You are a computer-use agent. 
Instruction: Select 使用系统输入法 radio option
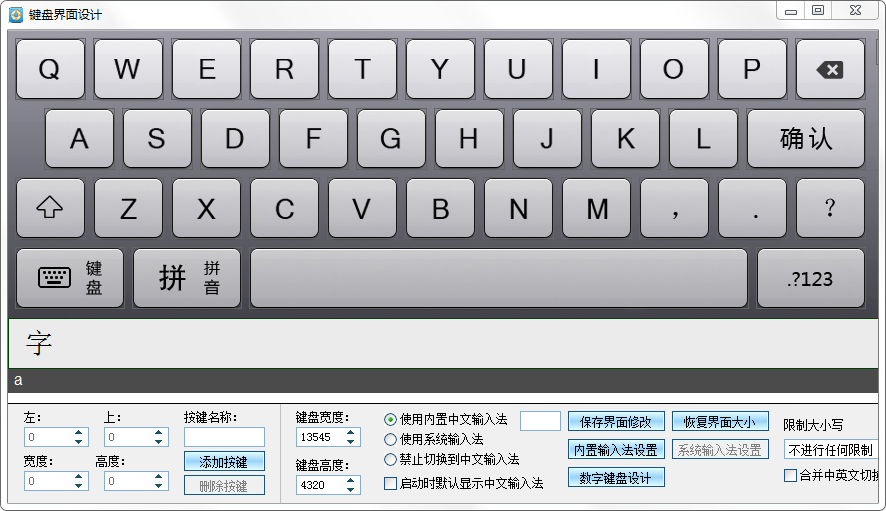pyautogui.click(x=391, y=439)
